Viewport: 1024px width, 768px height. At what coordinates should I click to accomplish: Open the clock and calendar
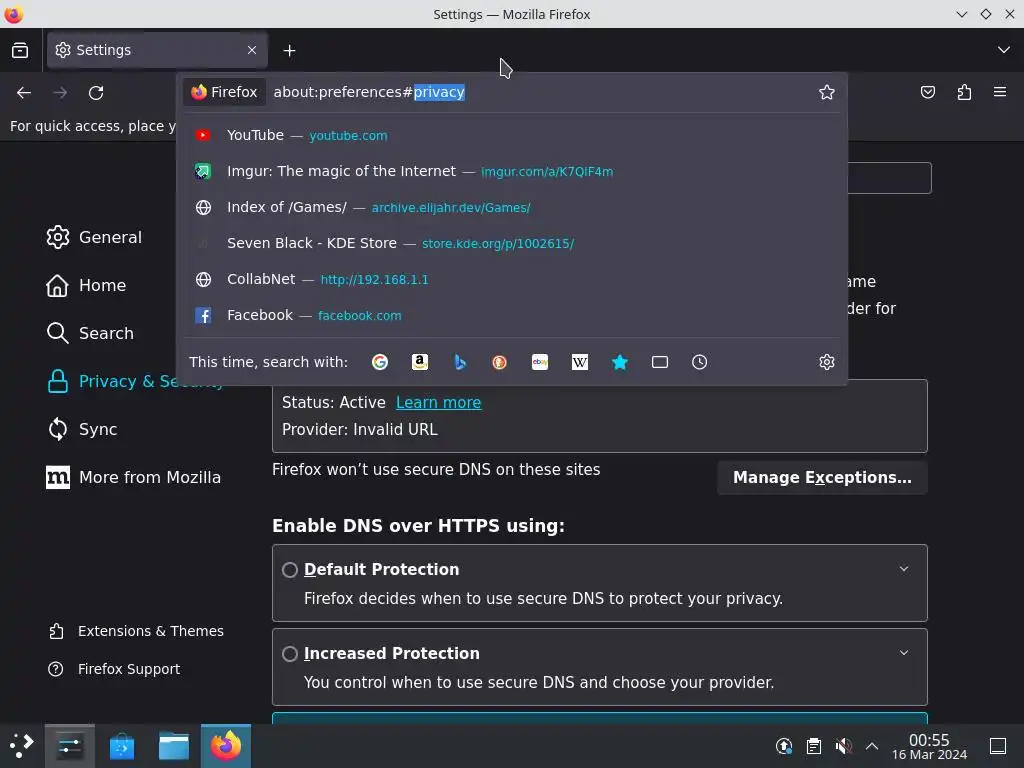click(929, 746)
